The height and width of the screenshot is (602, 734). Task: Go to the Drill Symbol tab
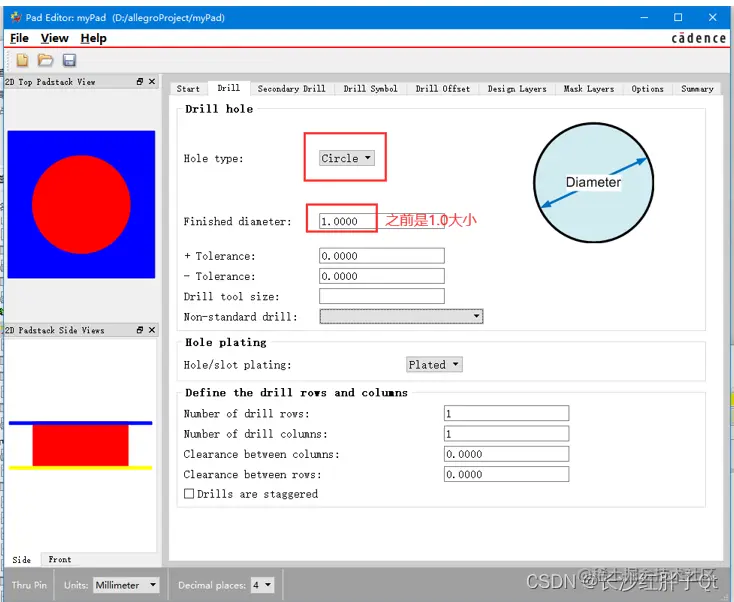click(370, 88)
